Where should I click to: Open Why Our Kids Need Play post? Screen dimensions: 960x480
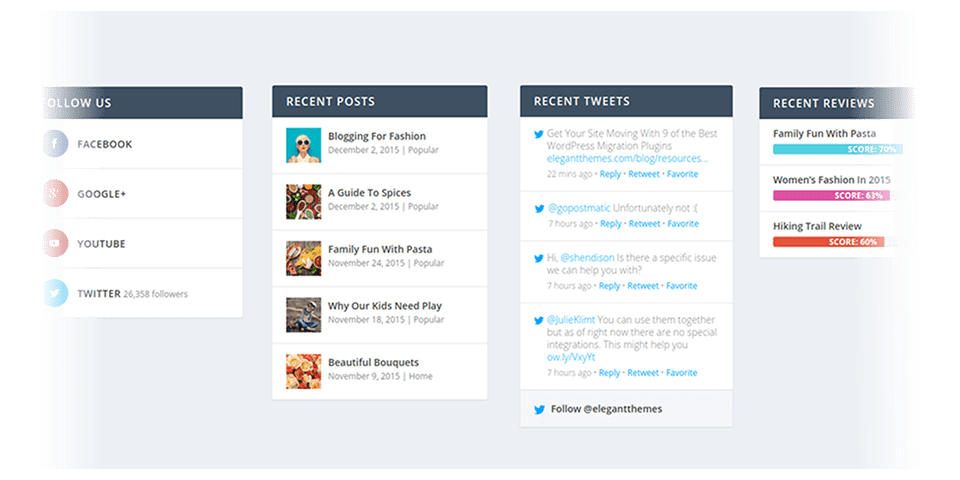385,306
